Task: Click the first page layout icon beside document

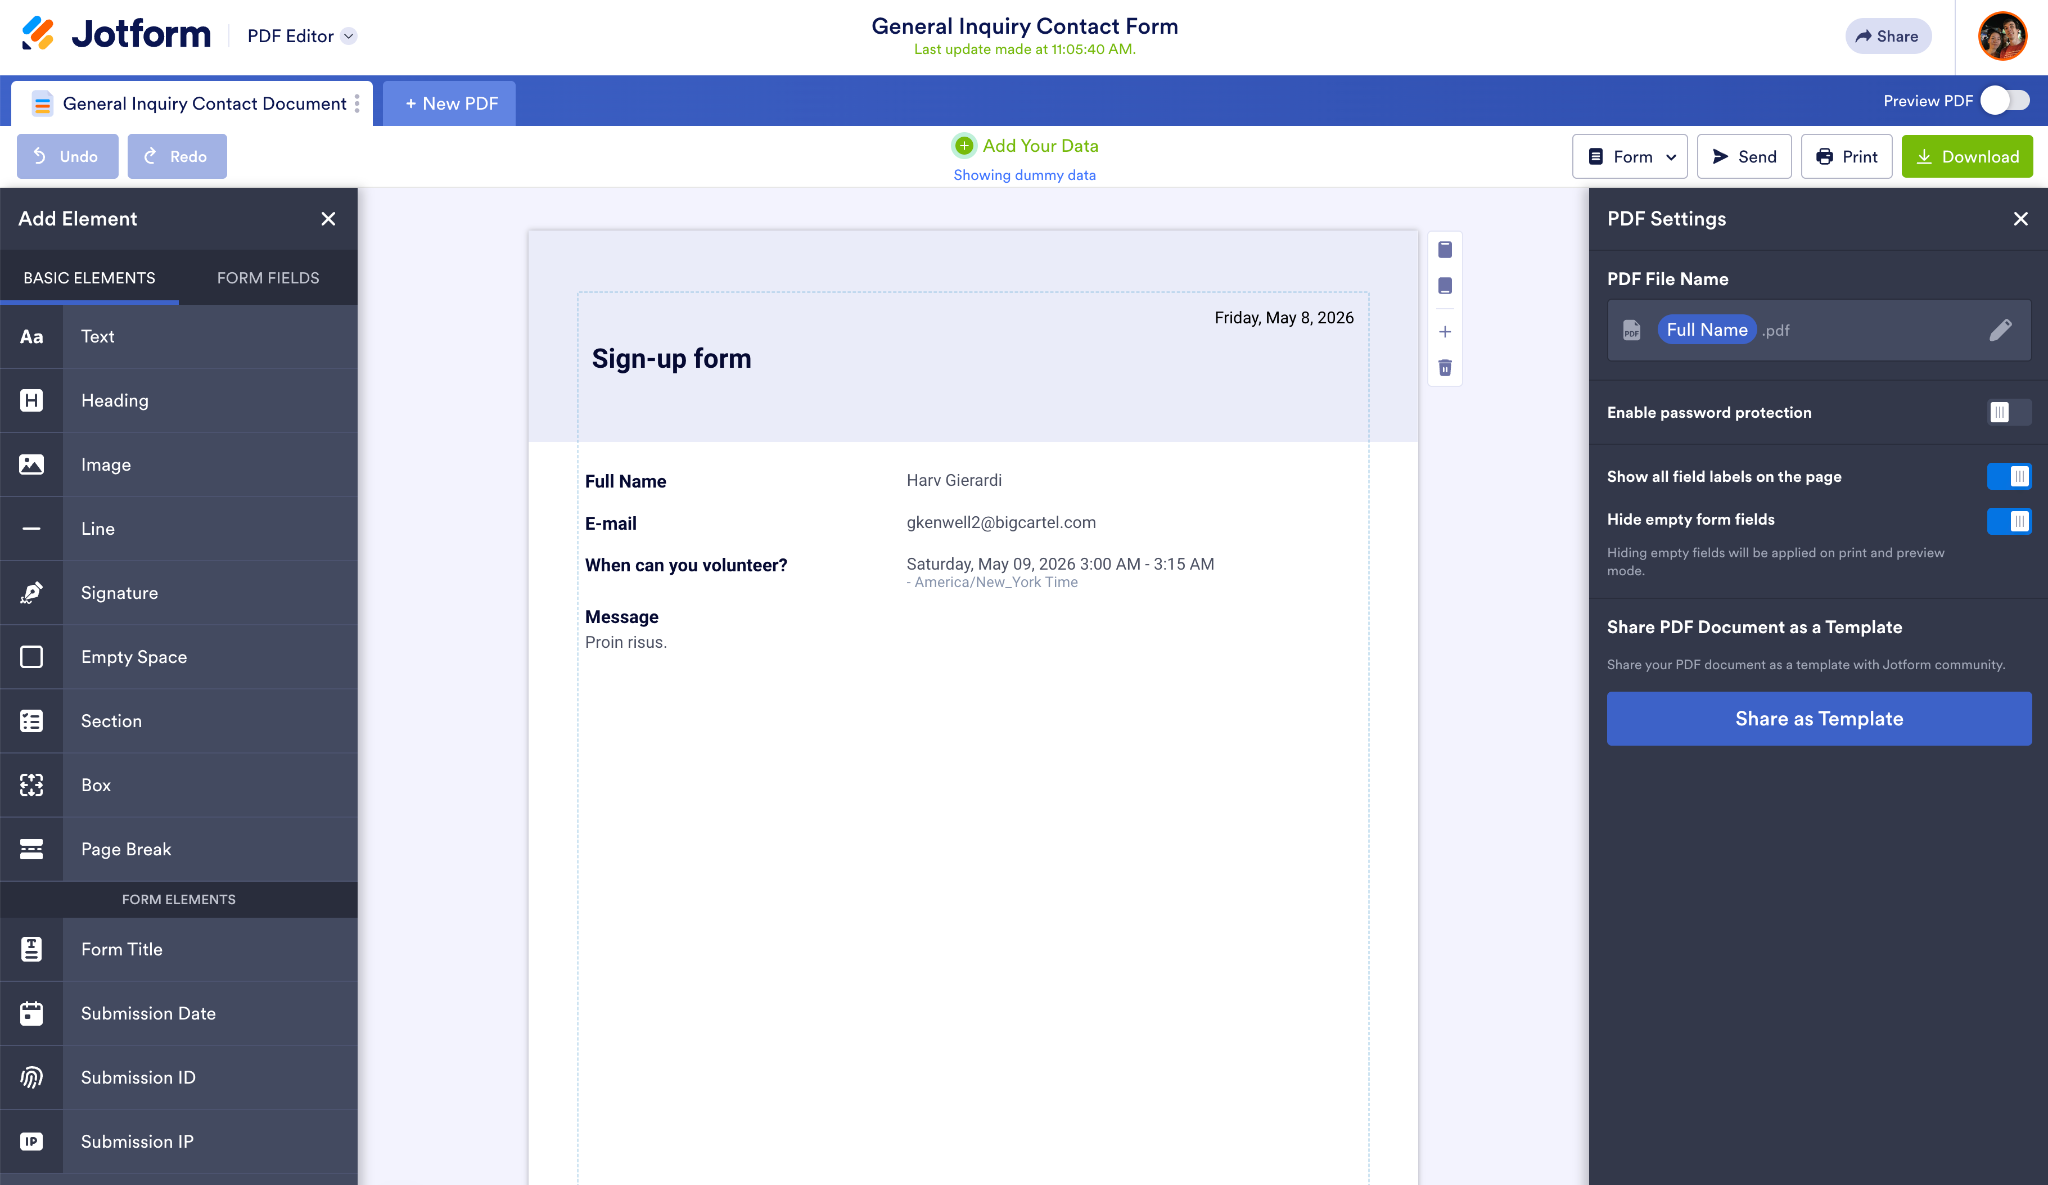Action: pyautogui.click(x=1445, y=249)
